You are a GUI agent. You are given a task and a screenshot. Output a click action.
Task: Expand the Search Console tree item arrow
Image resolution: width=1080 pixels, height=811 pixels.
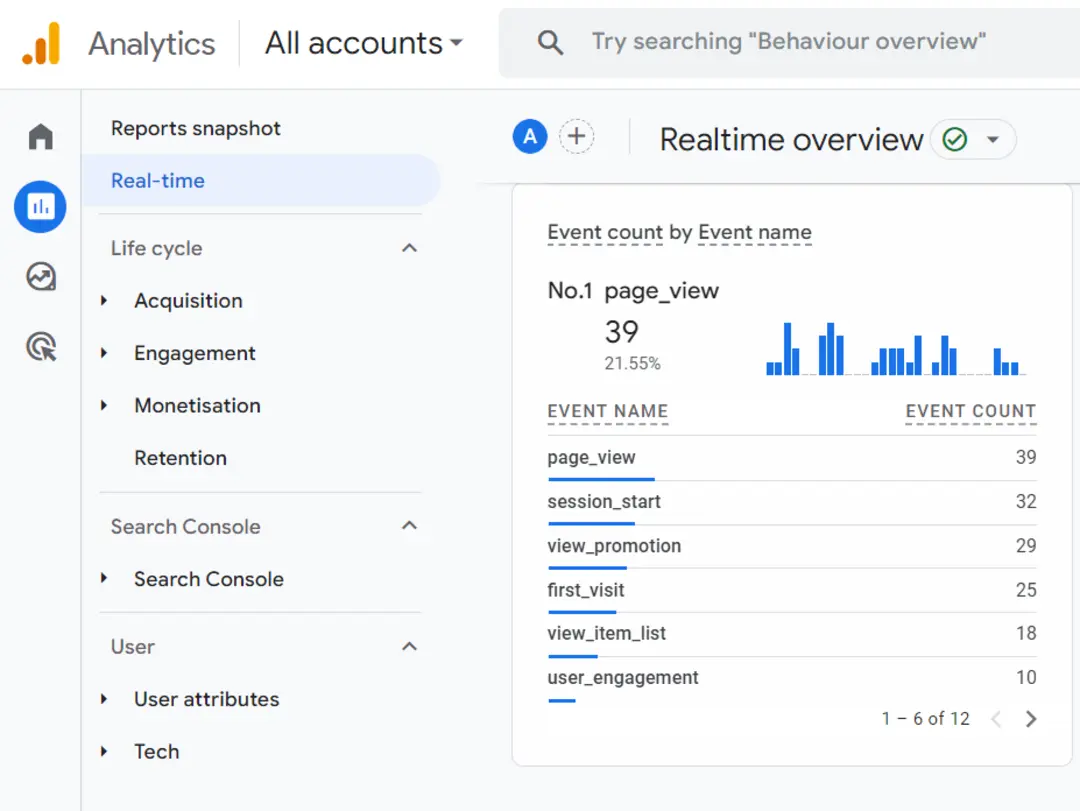pyautogui.click(x=104, y=578)
